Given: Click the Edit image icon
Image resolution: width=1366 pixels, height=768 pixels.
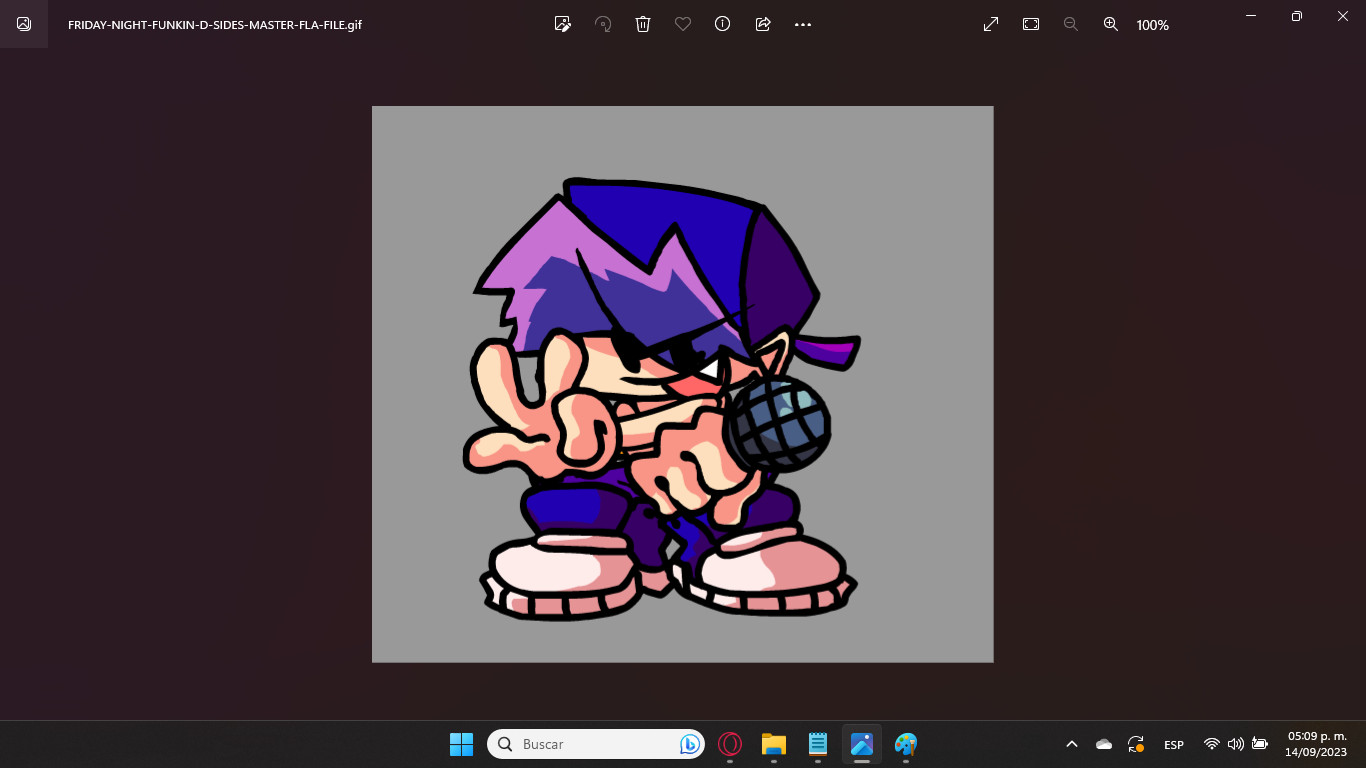Looking at the screenshot, I should [x=563, y=24].
